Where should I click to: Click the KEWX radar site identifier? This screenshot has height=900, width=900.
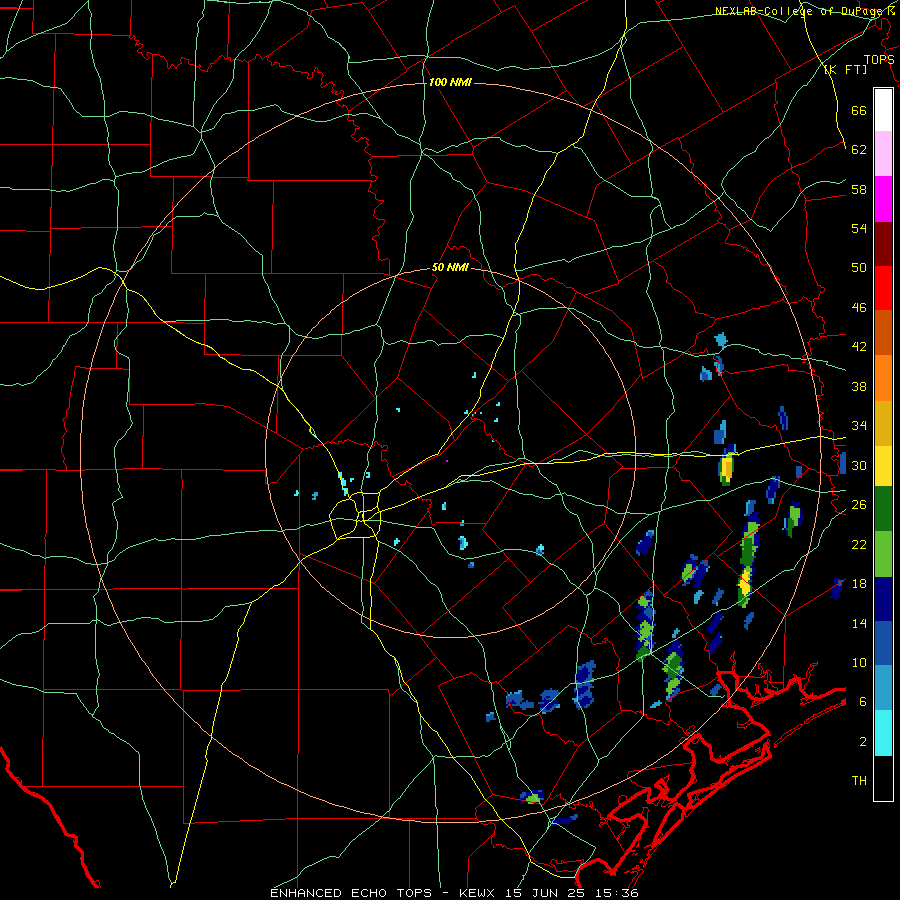coord(478,893)
